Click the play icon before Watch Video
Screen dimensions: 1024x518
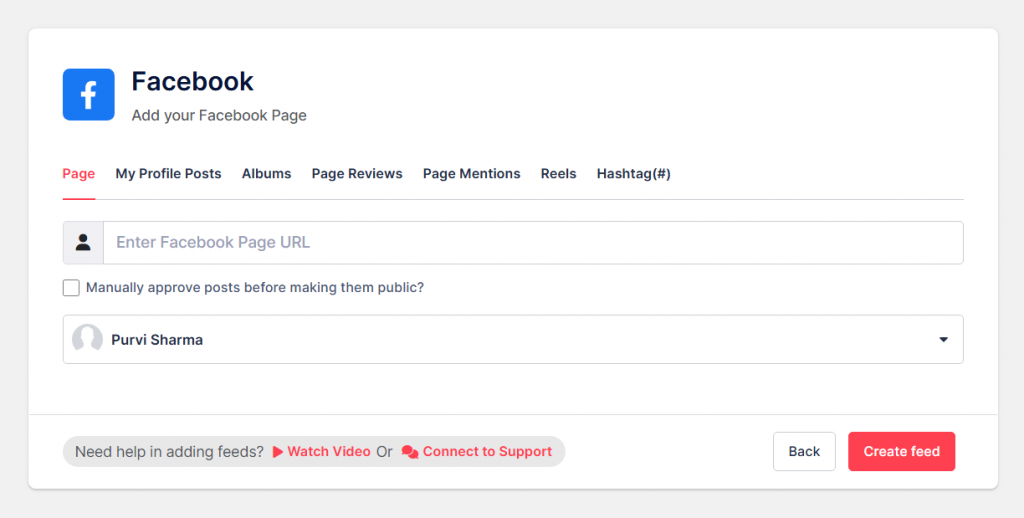click(x=278, y=452)
